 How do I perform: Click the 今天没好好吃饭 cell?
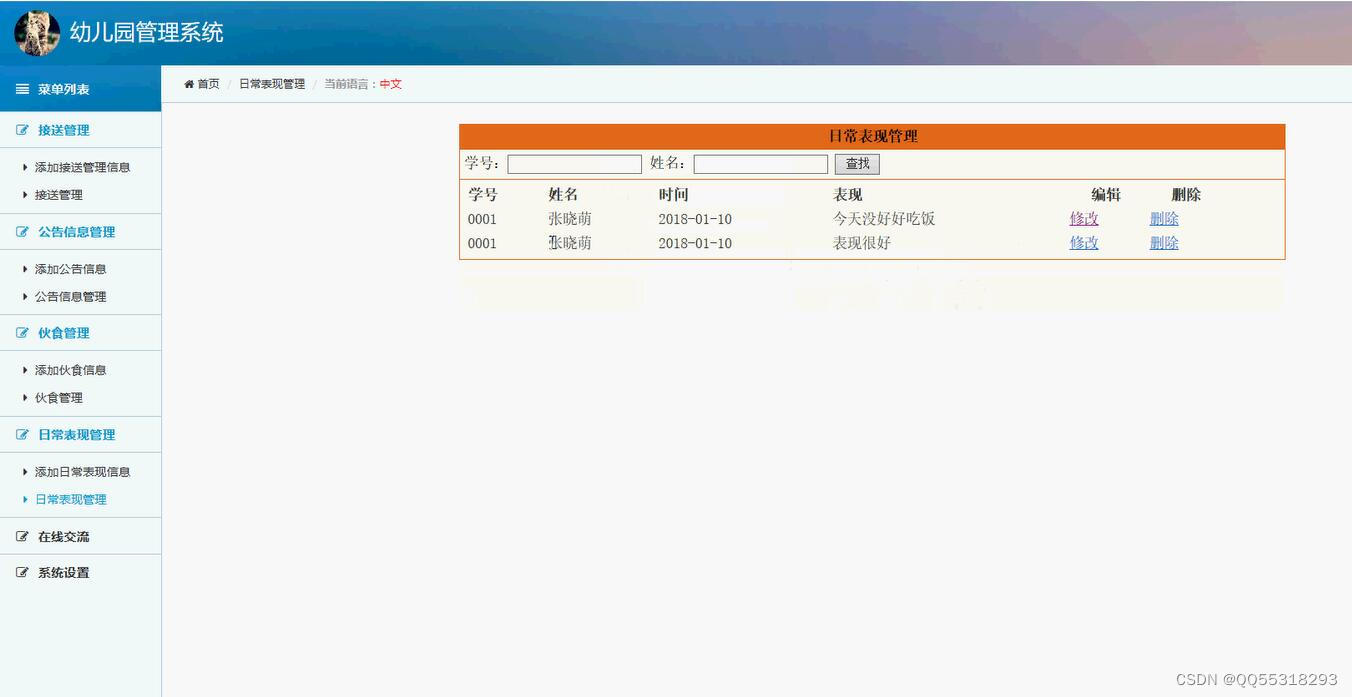pyautogui.click(x=884, y=219)
